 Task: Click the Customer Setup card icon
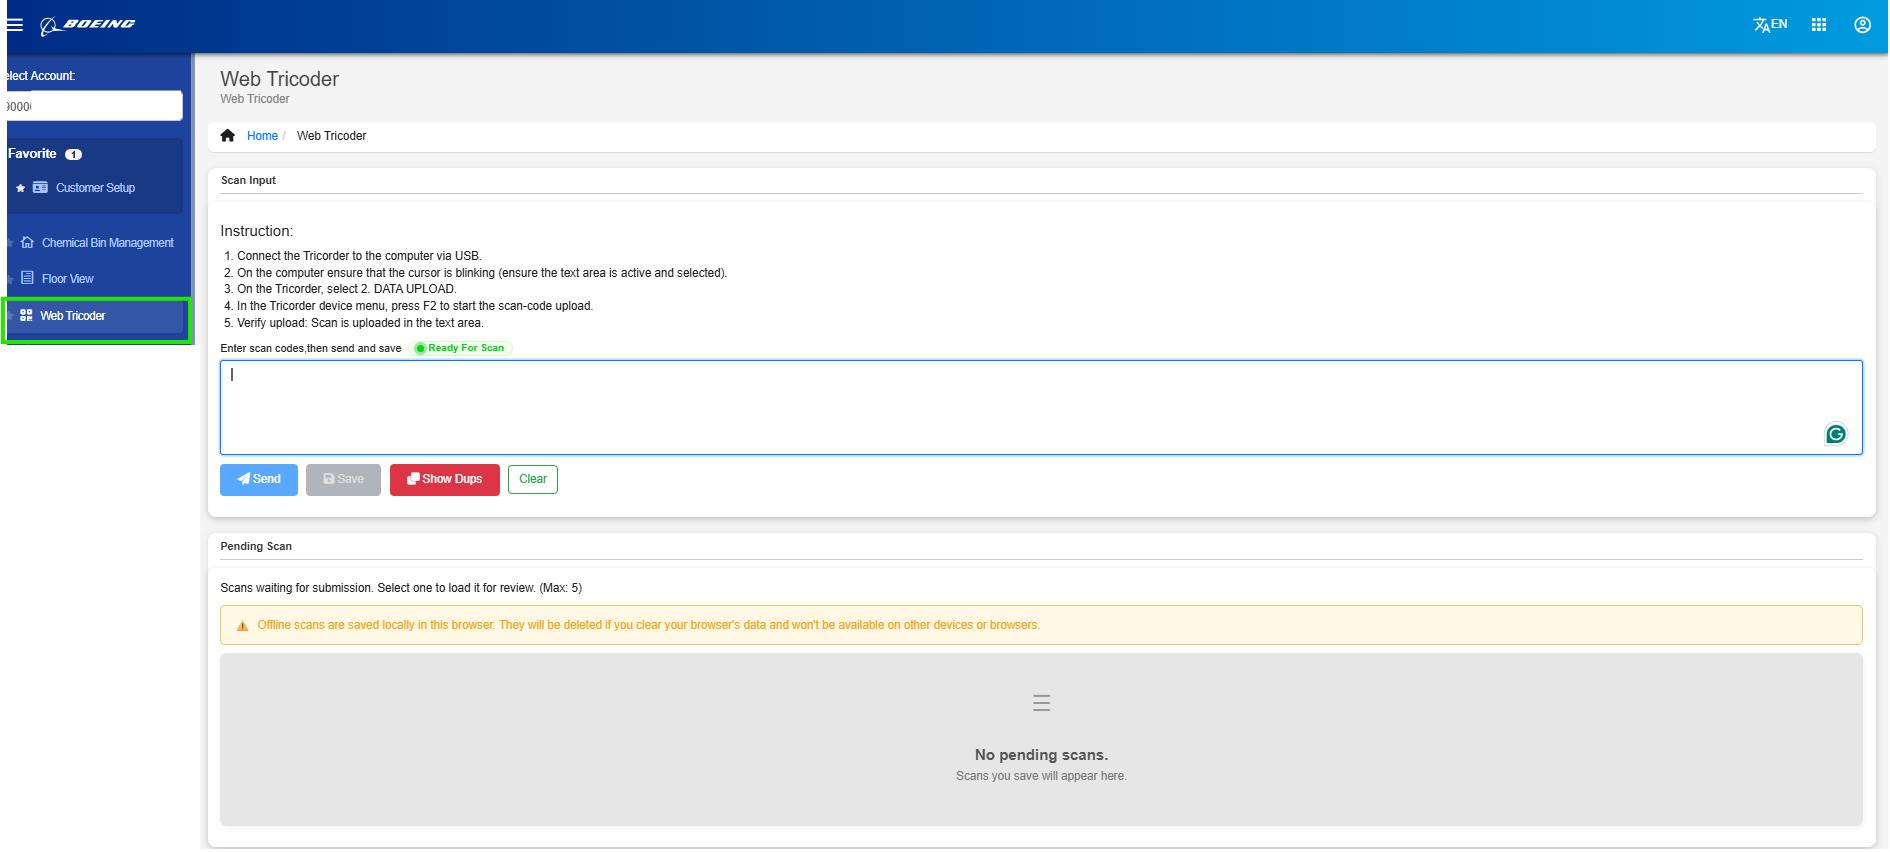pyautogui.click(x=40, y=188)
